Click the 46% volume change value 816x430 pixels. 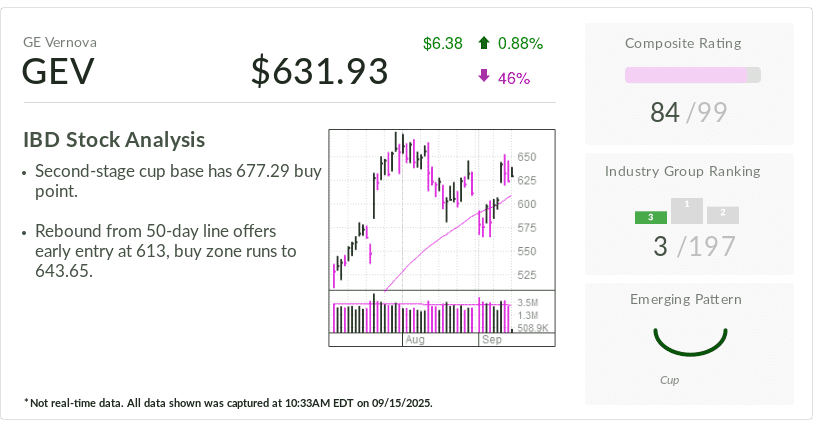(513, 77)
